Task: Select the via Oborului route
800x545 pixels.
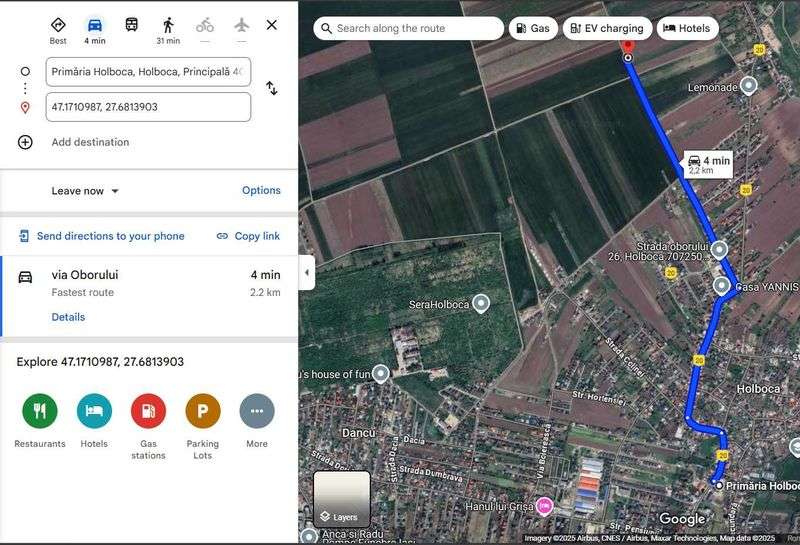Action: pos(149,296)
